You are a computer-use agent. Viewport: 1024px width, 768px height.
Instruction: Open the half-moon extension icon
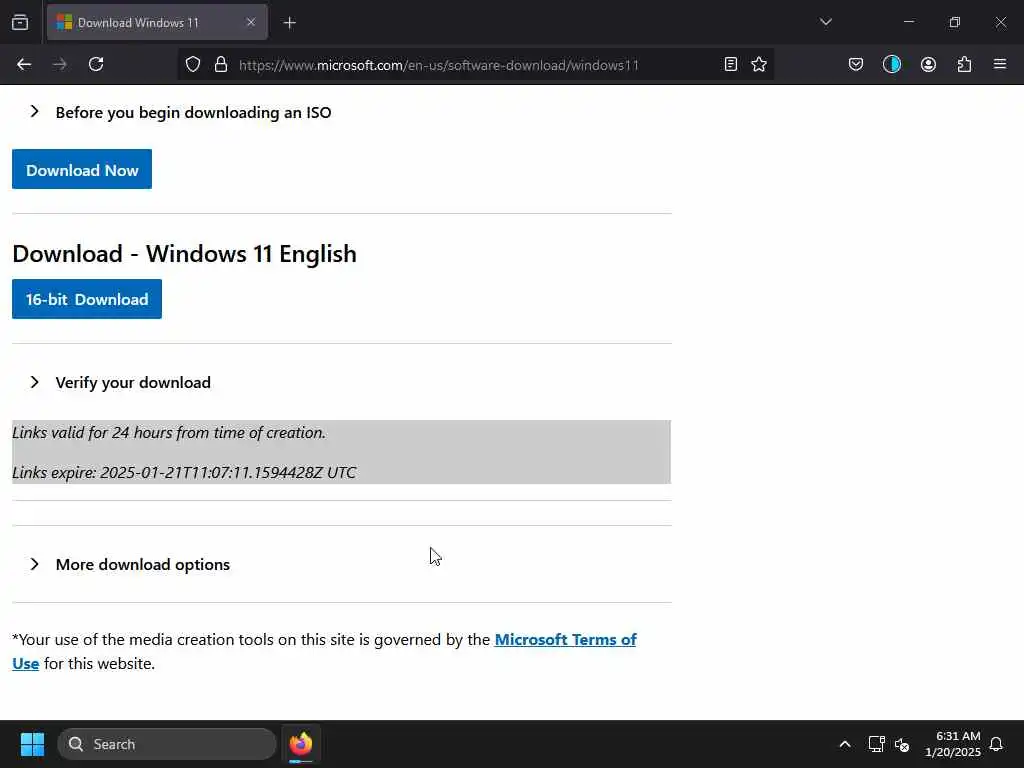(x=891, y=64)
